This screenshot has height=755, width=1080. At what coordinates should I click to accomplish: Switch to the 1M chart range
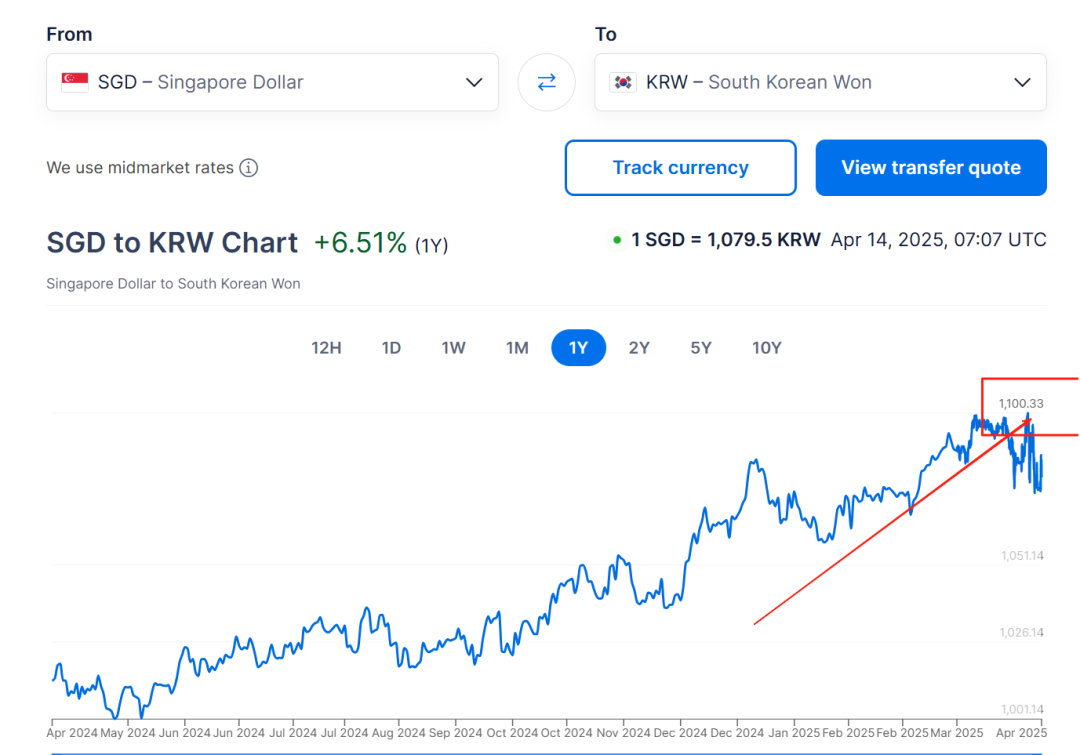(x=517, y=347)
